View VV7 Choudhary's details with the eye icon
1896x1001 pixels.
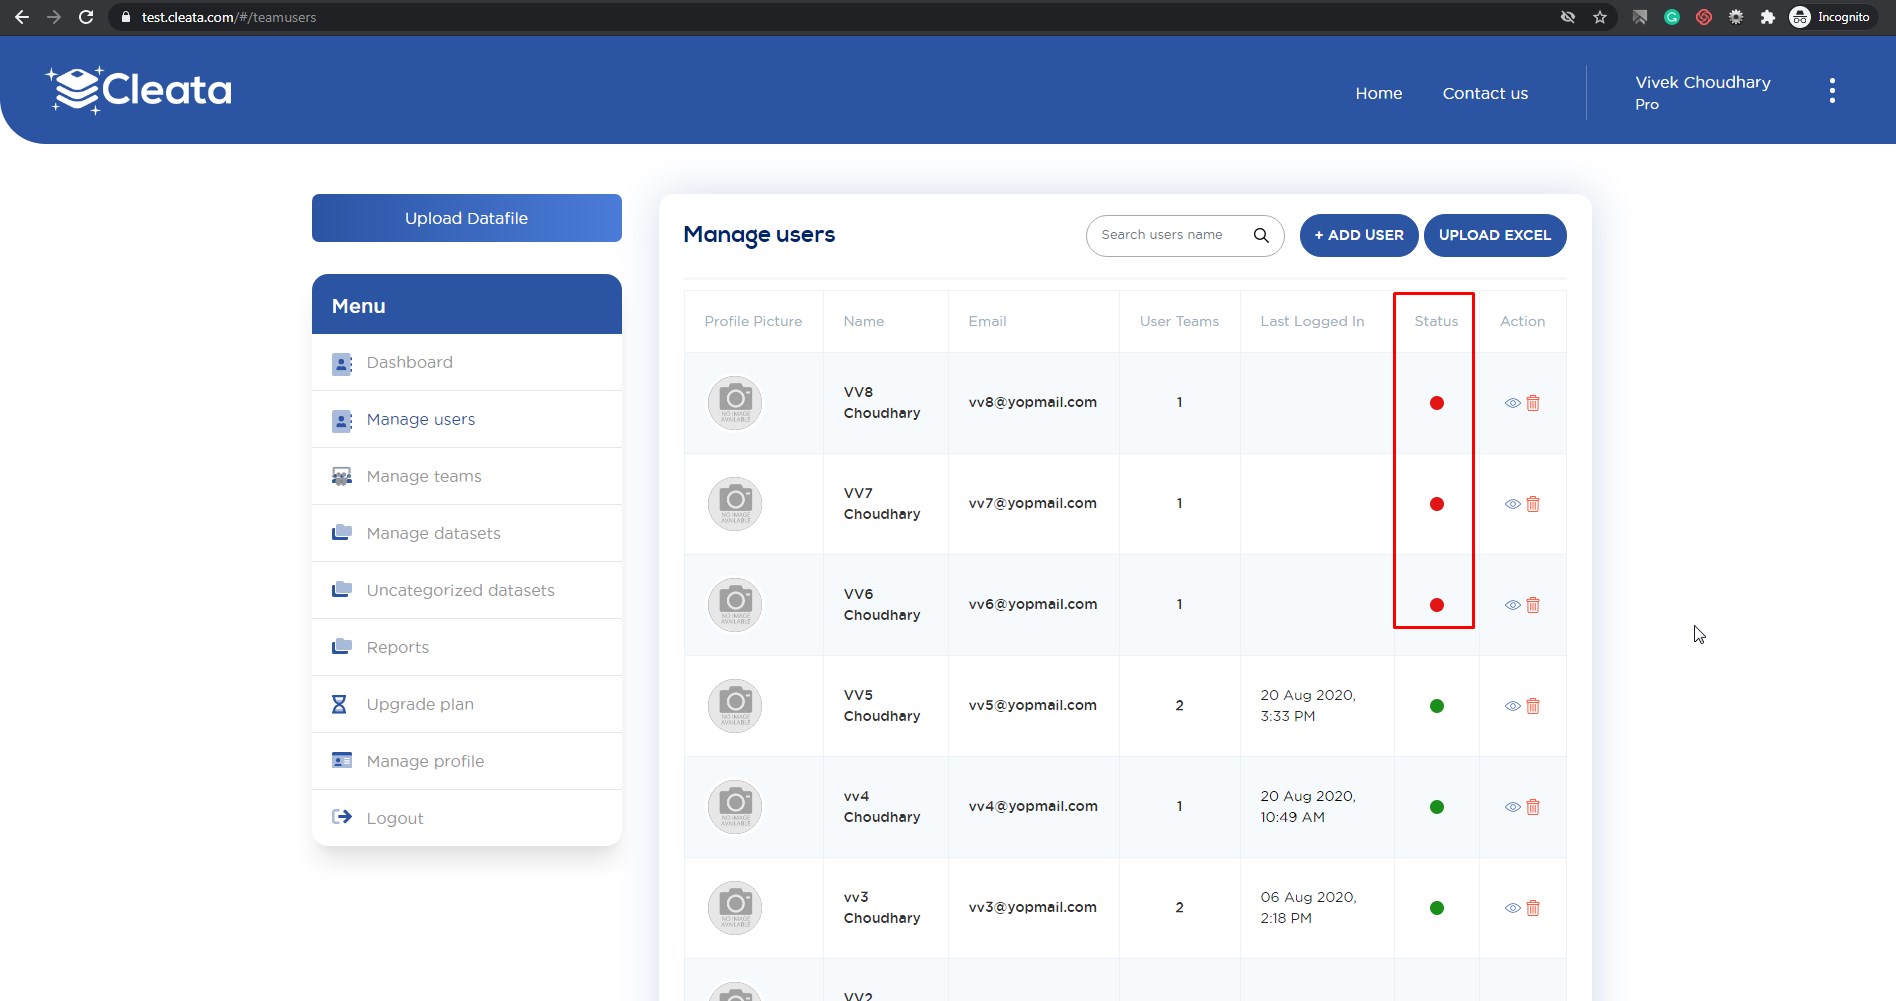(1512, 504)
